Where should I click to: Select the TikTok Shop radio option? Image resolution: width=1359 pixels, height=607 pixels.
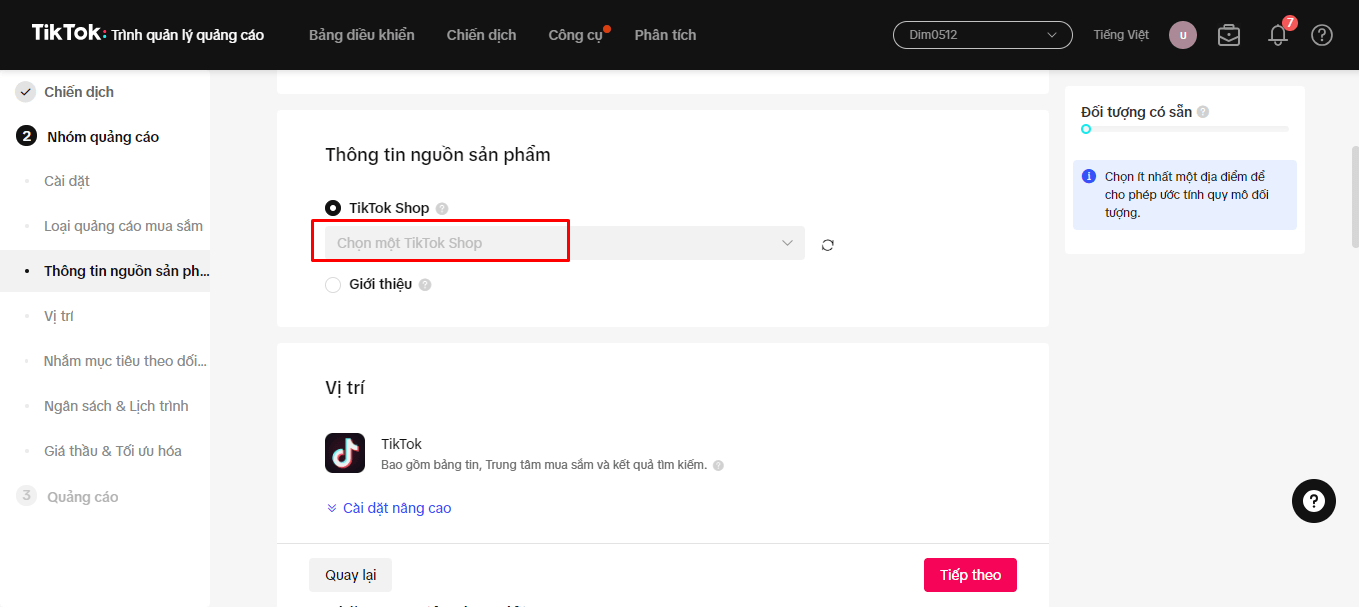(333, 208)
